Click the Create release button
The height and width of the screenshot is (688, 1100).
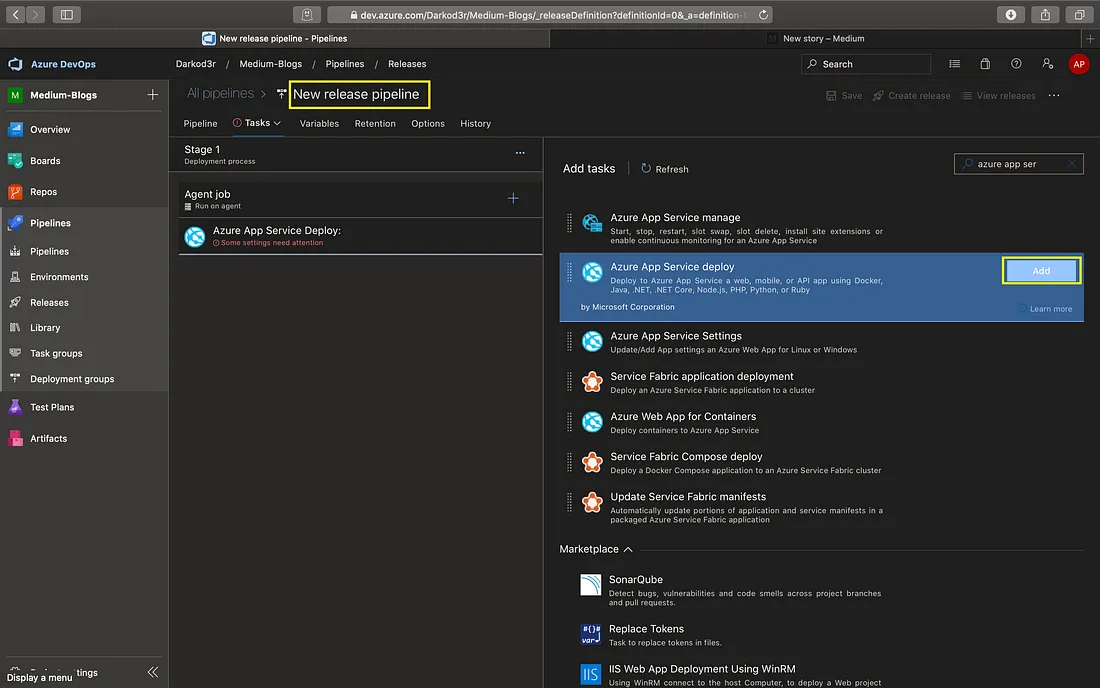(x=911, y=95)
